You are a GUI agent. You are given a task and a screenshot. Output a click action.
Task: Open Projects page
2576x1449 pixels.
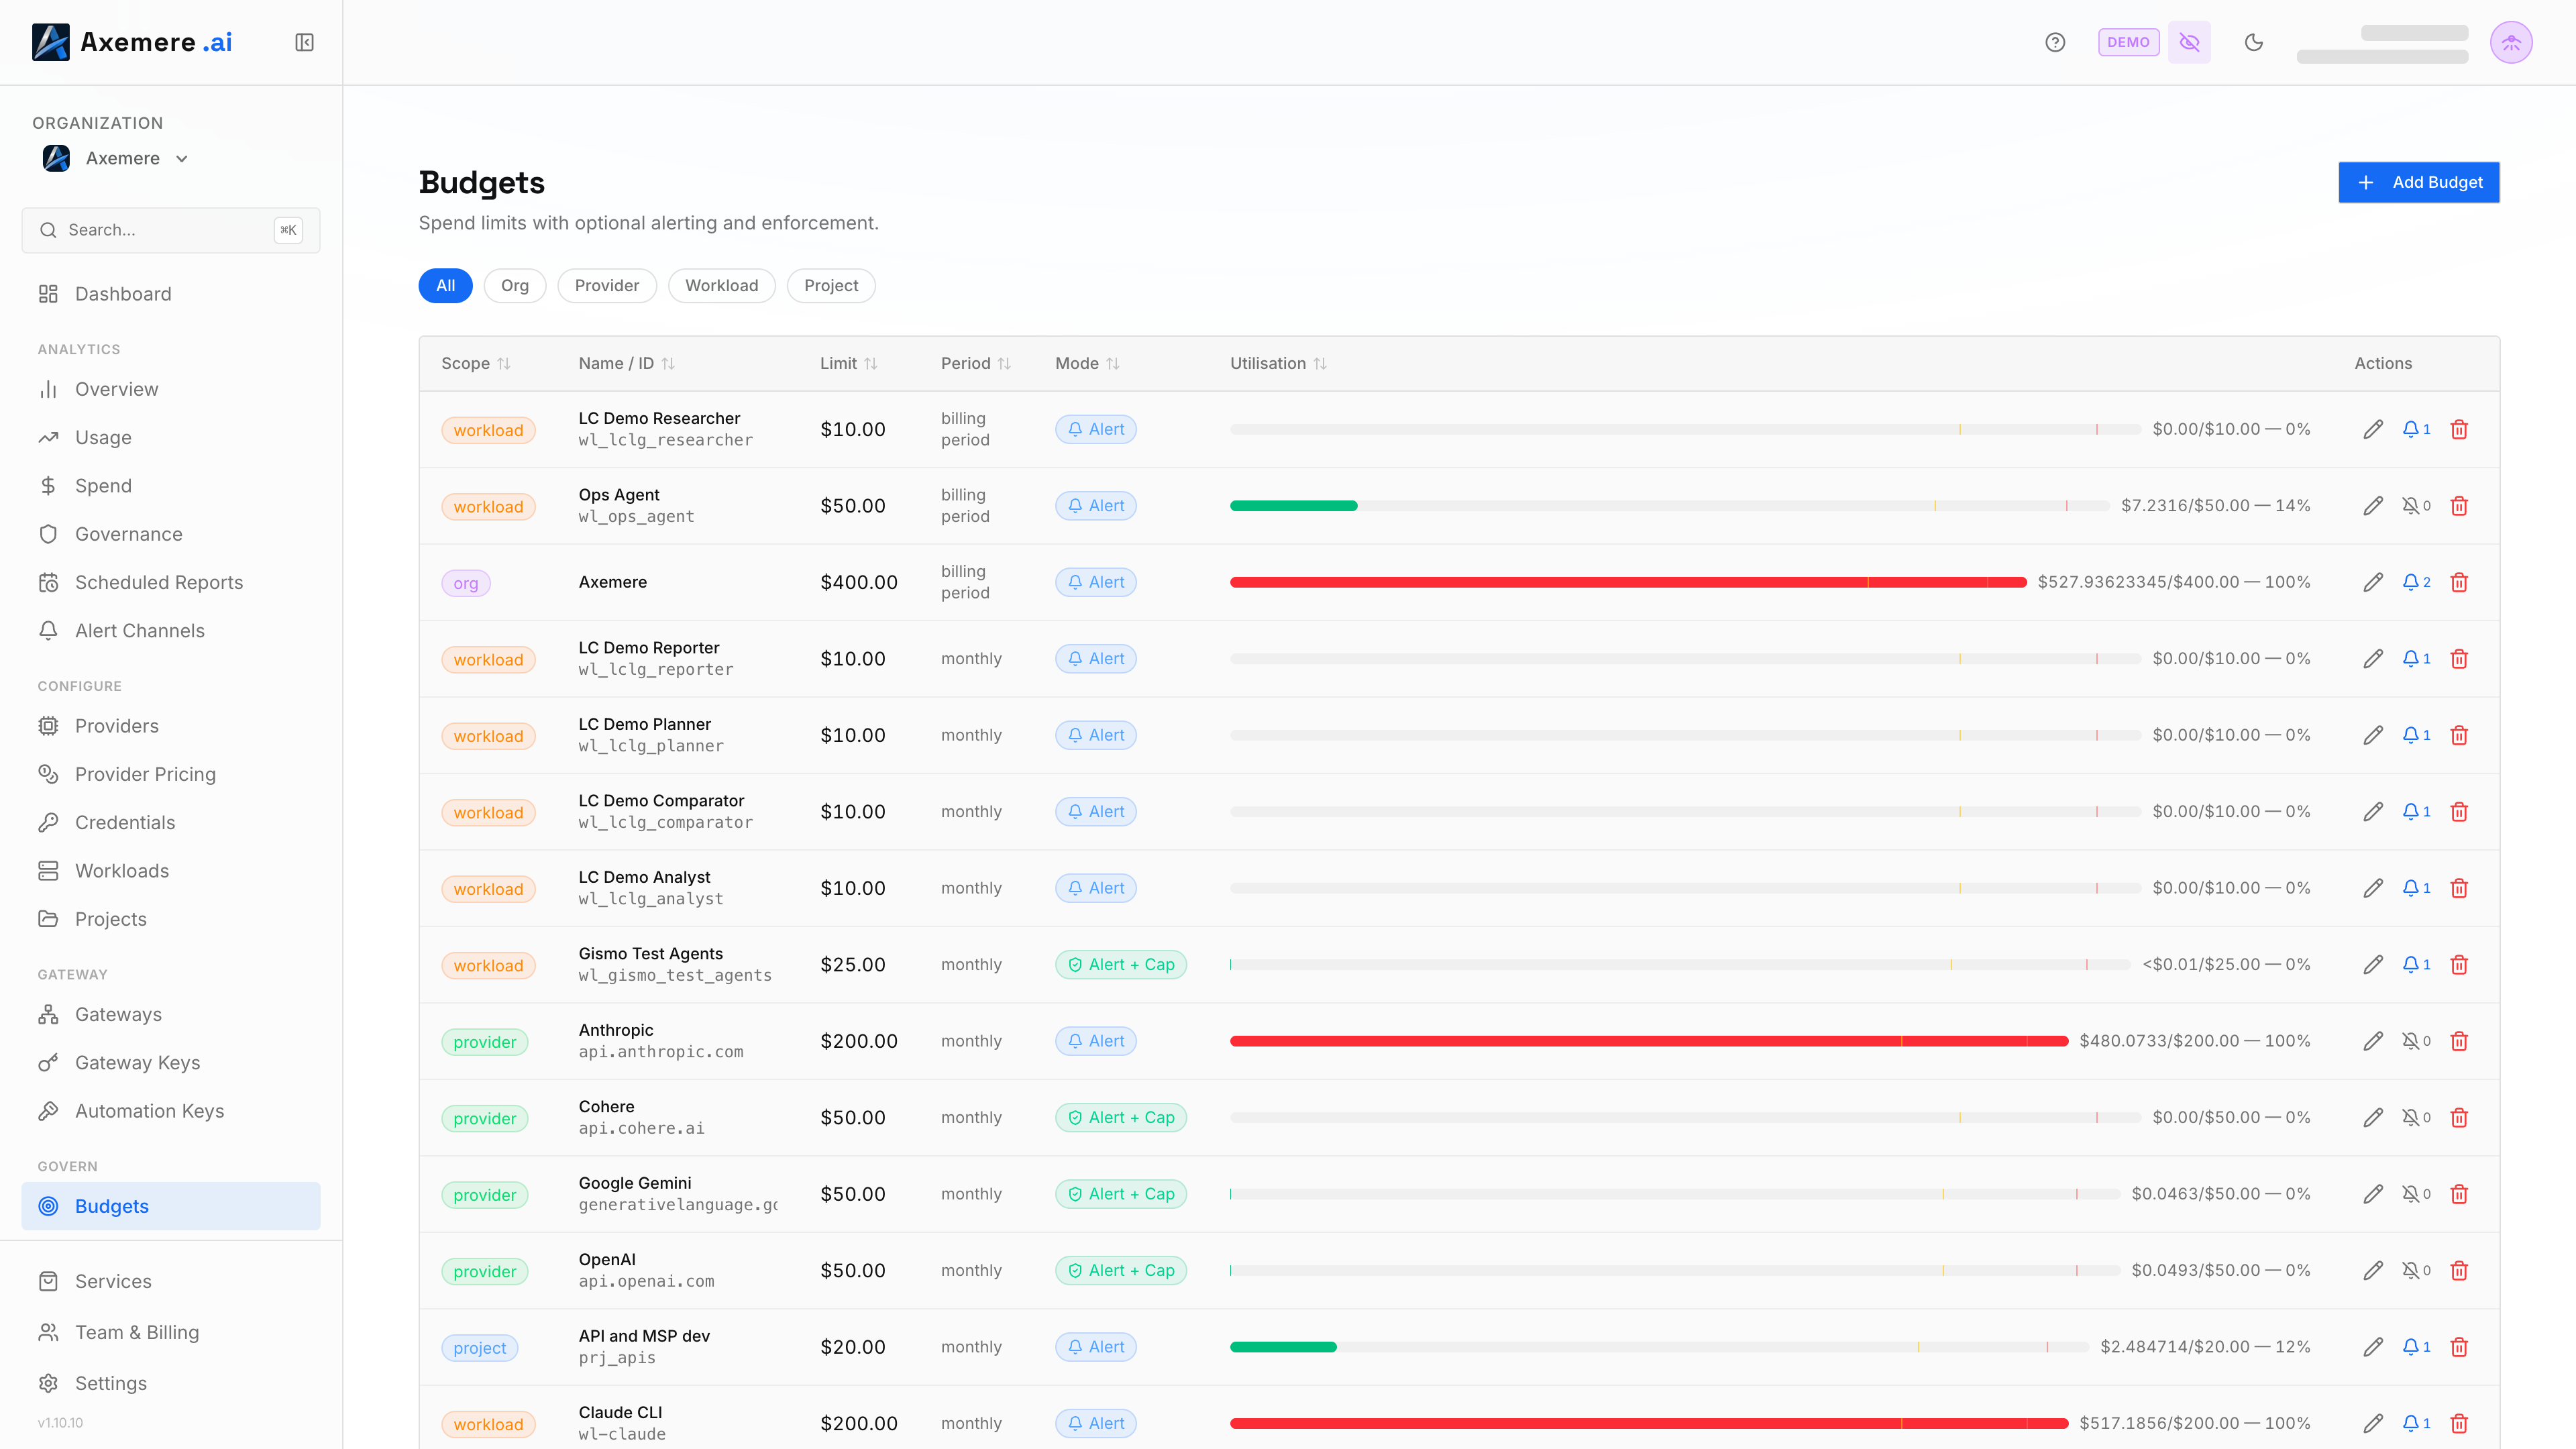click(x=171, y=919)
